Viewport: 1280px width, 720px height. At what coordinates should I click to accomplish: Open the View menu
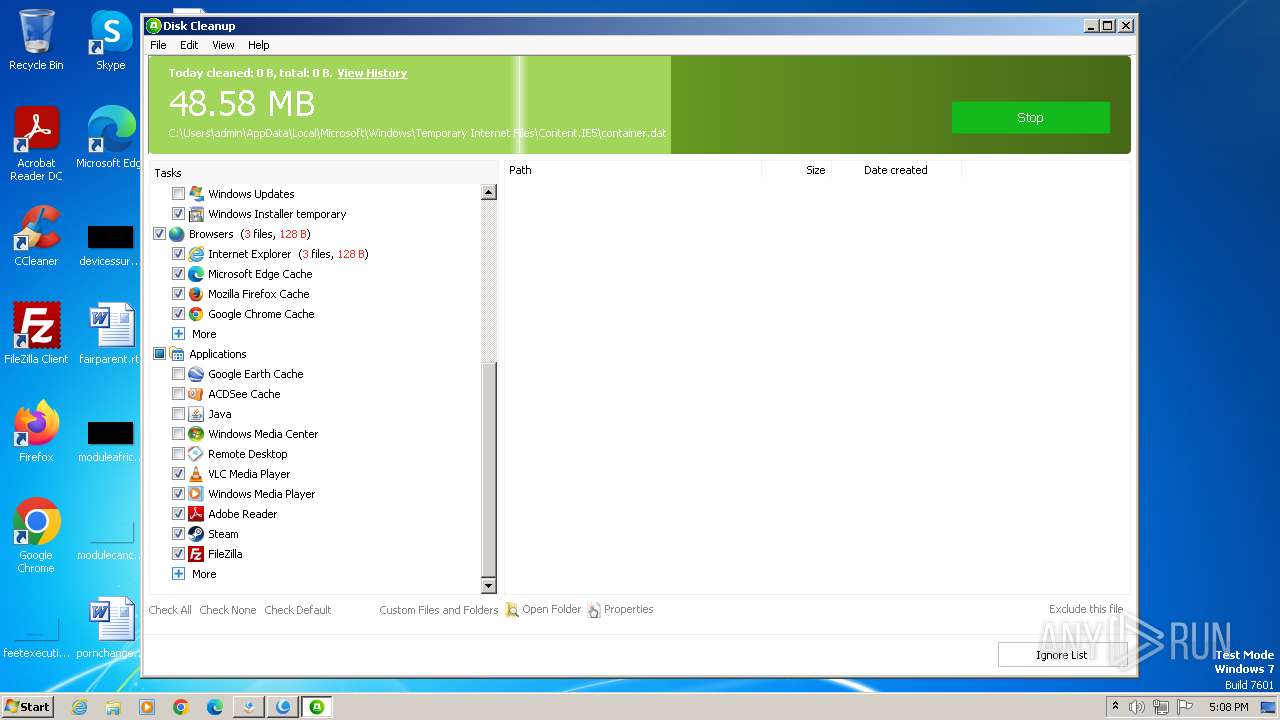point(223,45)
